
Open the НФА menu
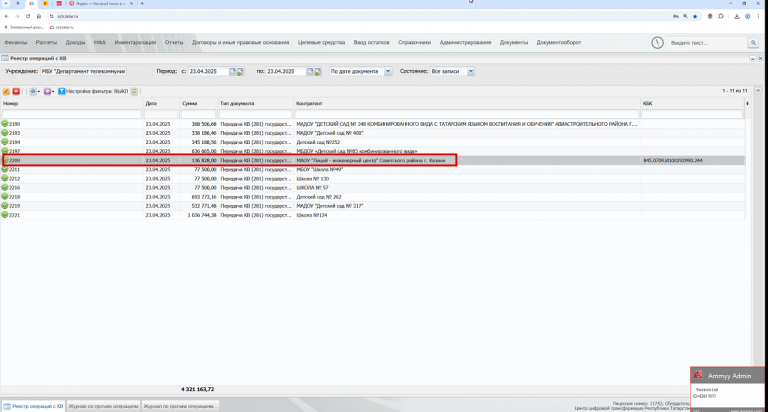click(100, 43)
